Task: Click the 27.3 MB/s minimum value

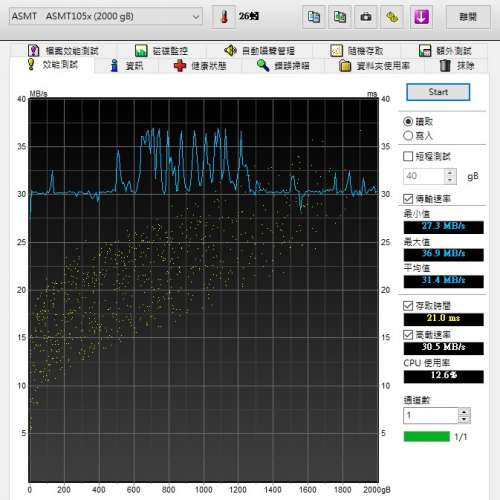Action: click(x=443, y=227)
